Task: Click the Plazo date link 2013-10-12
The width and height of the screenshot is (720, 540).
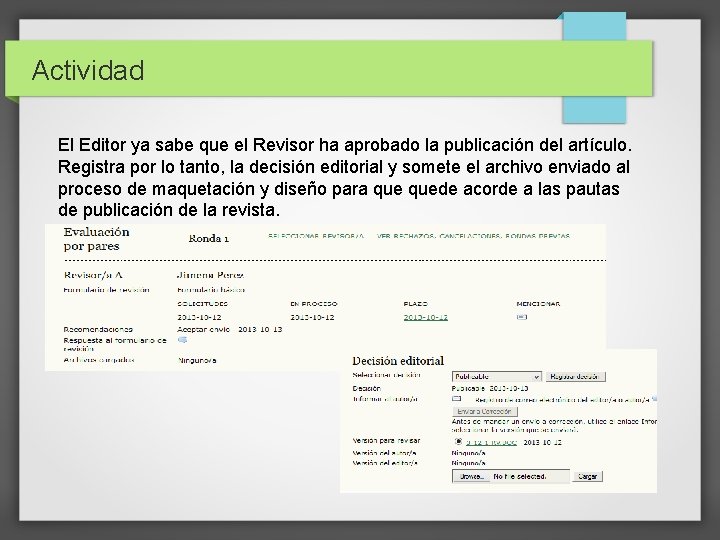Action: click(x=426, y=317)
